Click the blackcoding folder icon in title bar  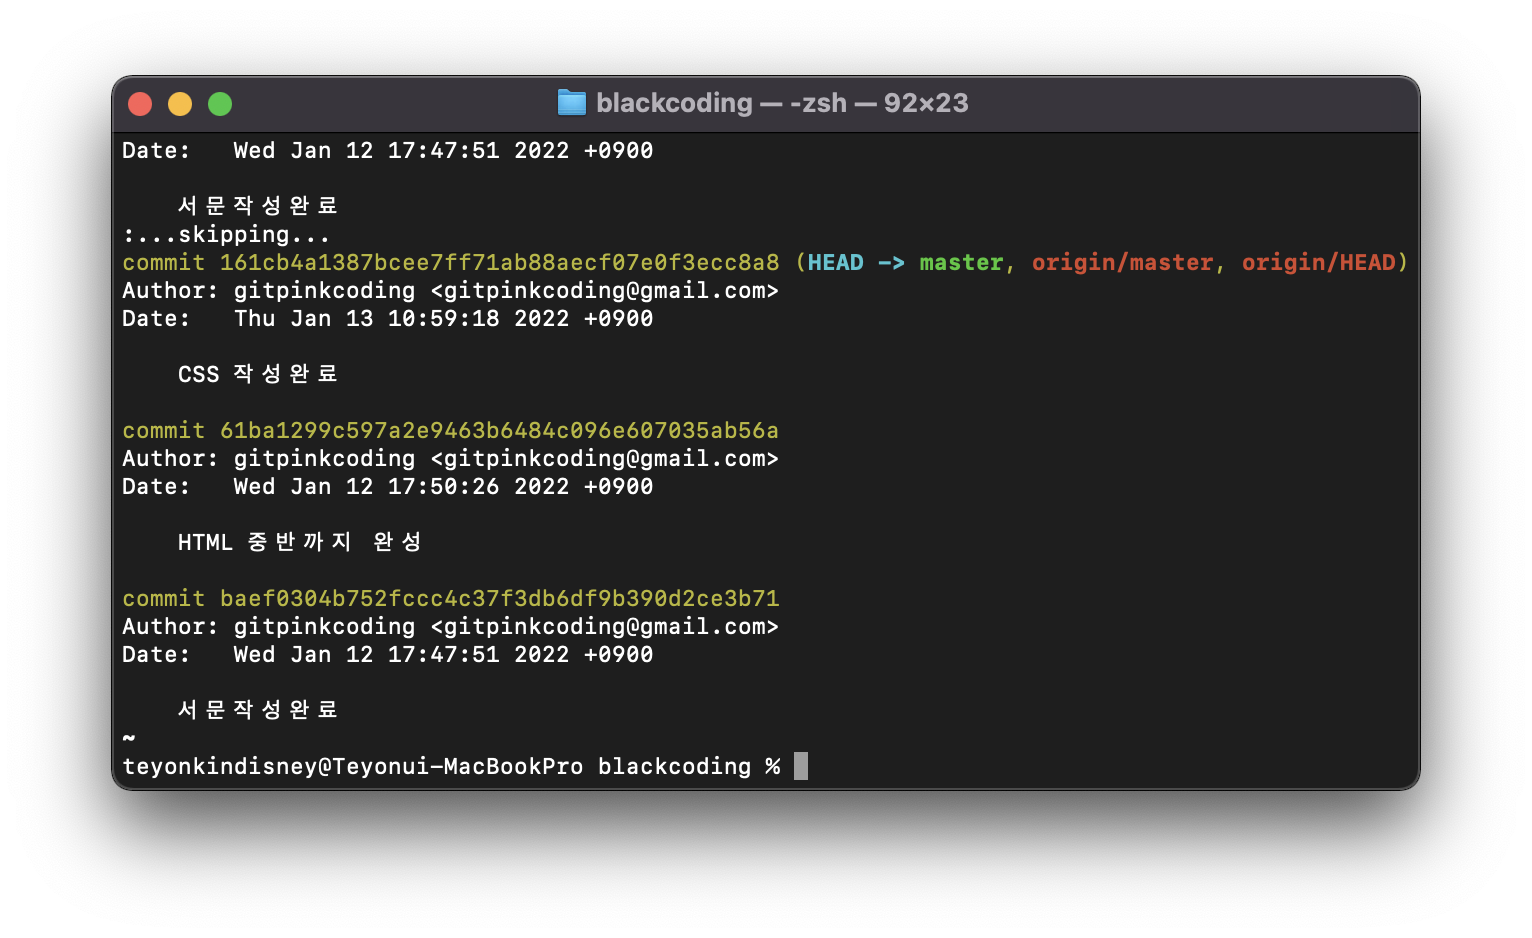(571, 103)
